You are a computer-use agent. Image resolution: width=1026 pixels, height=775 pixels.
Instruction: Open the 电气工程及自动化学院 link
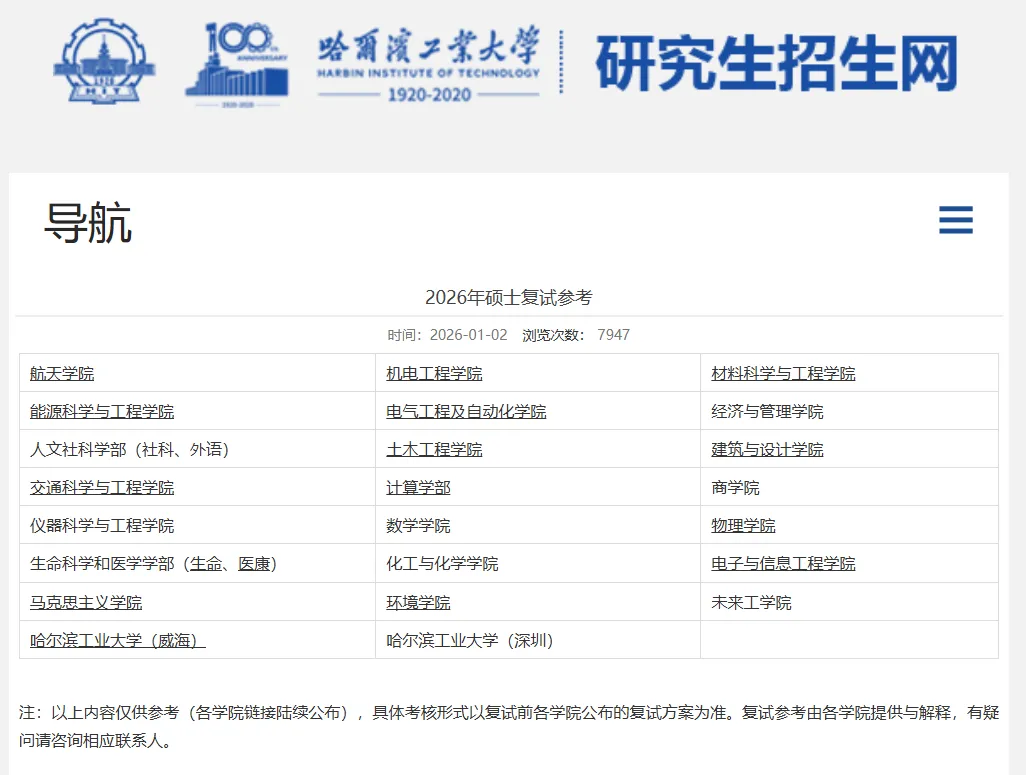pos(466,412)
